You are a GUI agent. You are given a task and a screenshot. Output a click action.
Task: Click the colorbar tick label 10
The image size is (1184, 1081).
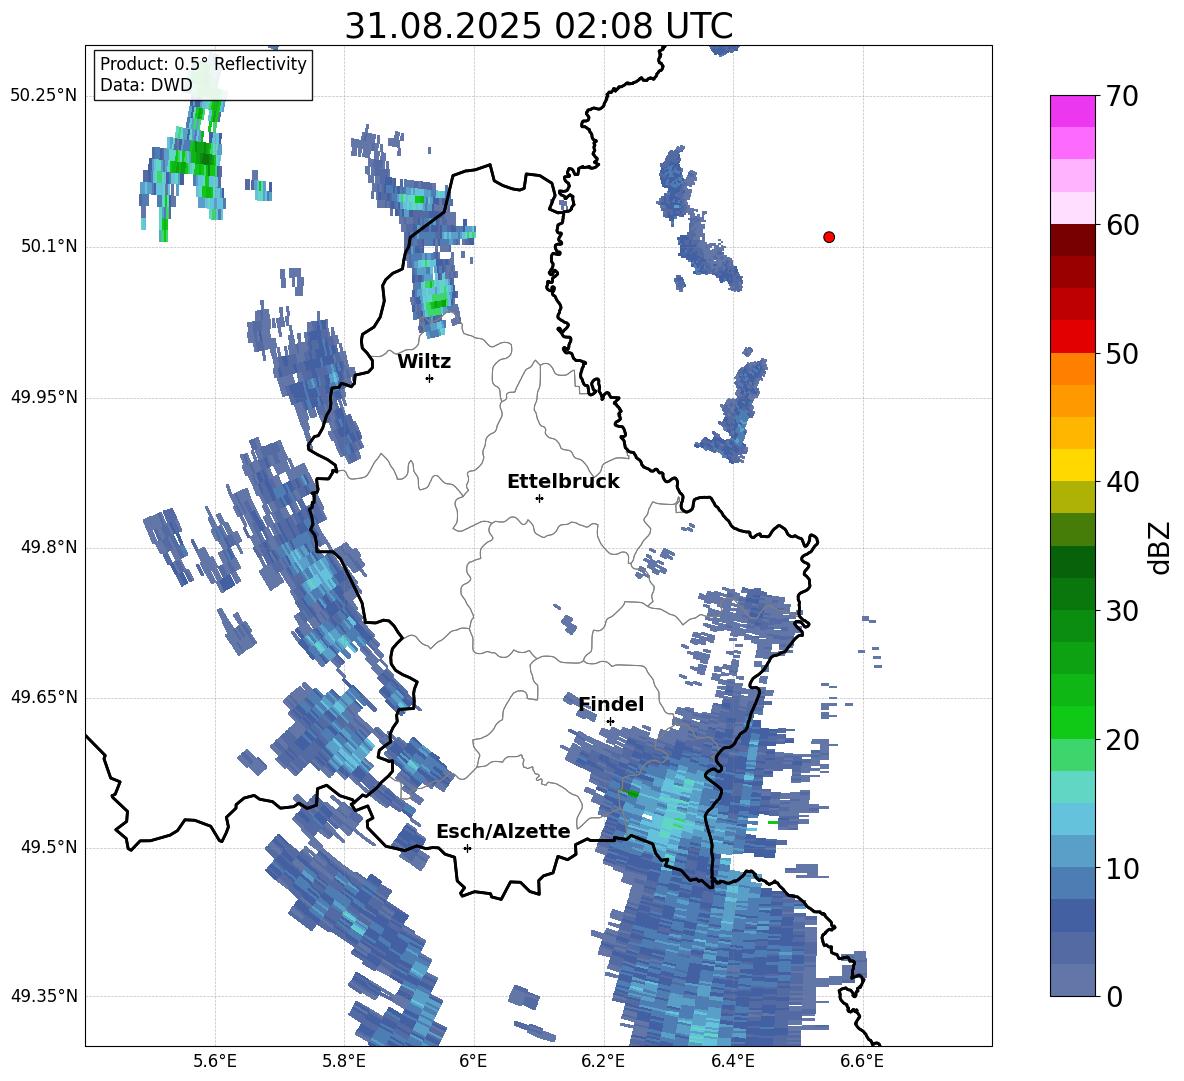tap(1122, 869)
